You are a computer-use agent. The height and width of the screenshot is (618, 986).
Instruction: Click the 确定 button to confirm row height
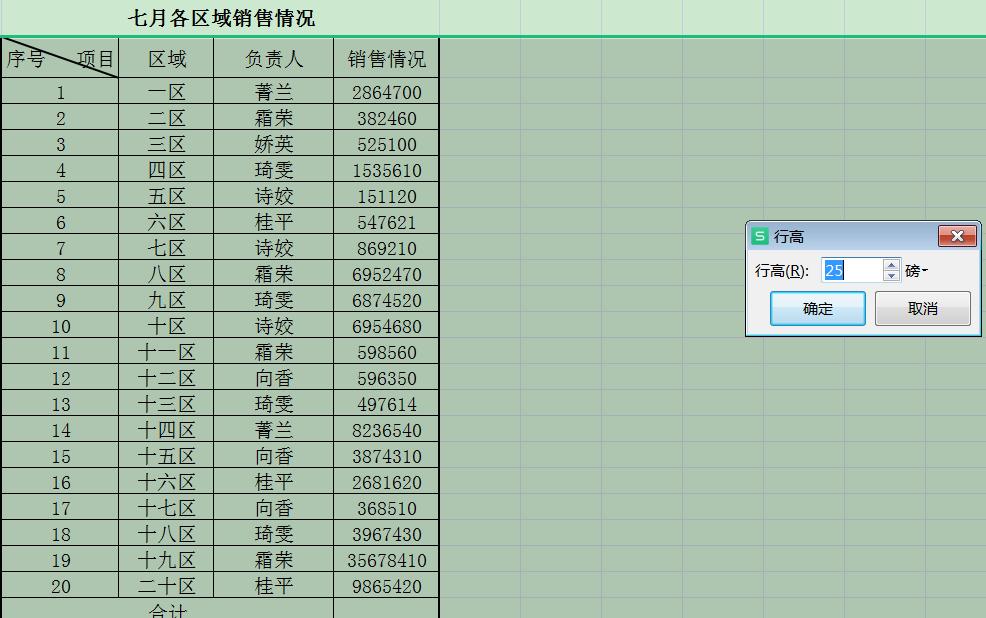(819, 308)
